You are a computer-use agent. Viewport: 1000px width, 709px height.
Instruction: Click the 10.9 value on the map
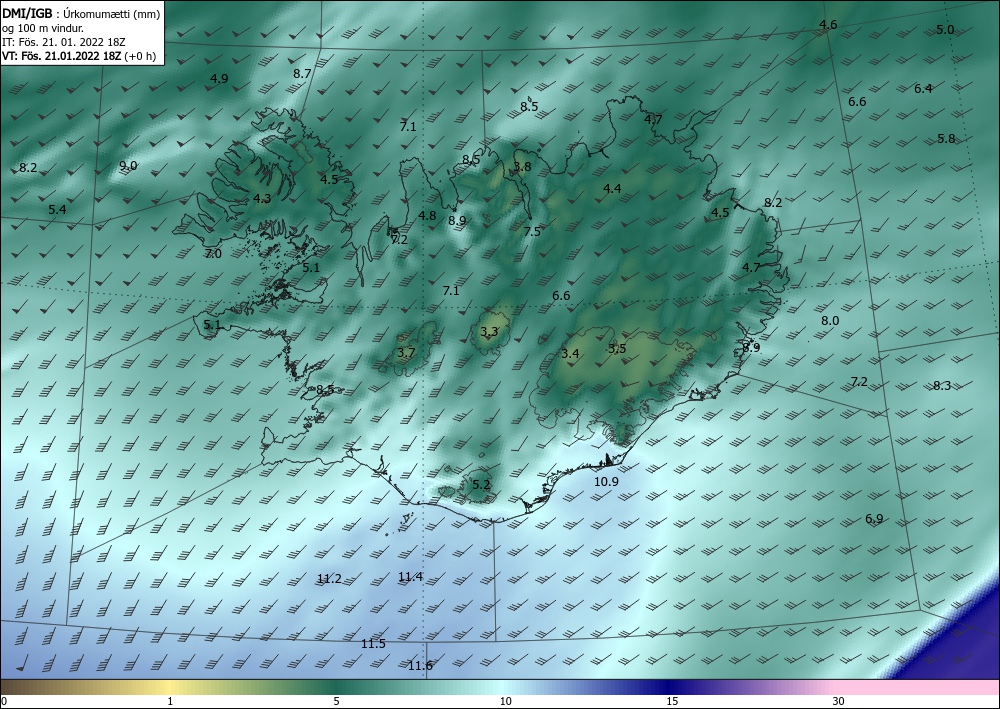(606, 481)
